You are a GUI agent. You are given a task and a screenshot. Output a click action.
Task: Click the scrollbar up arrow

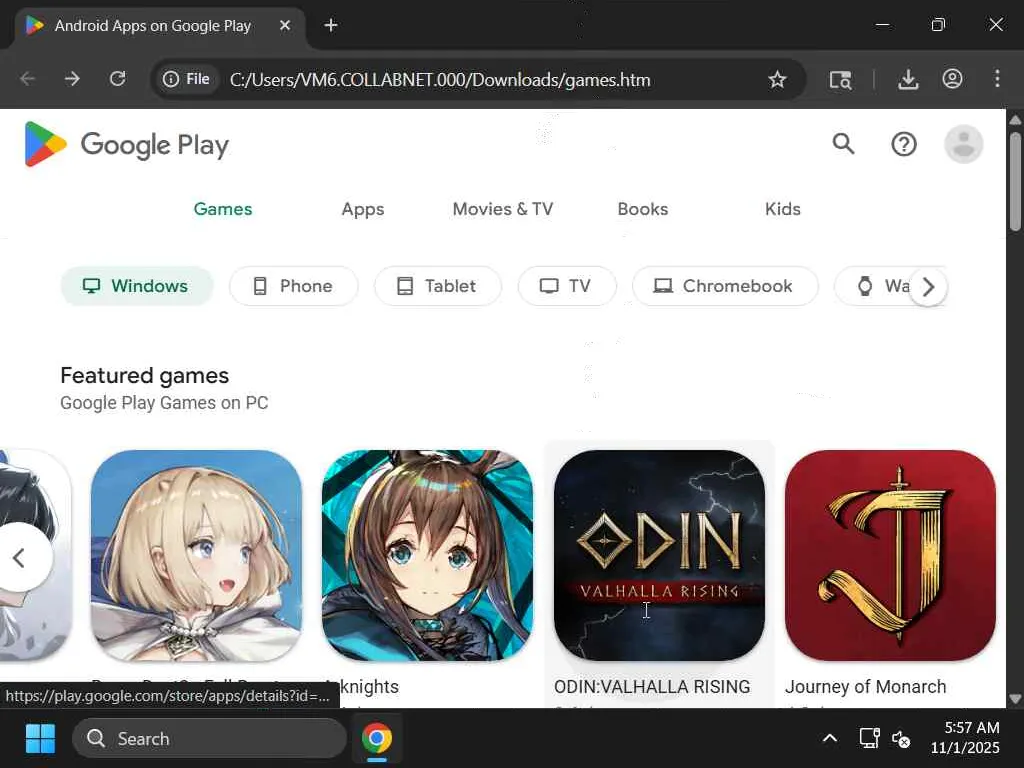1015,120
